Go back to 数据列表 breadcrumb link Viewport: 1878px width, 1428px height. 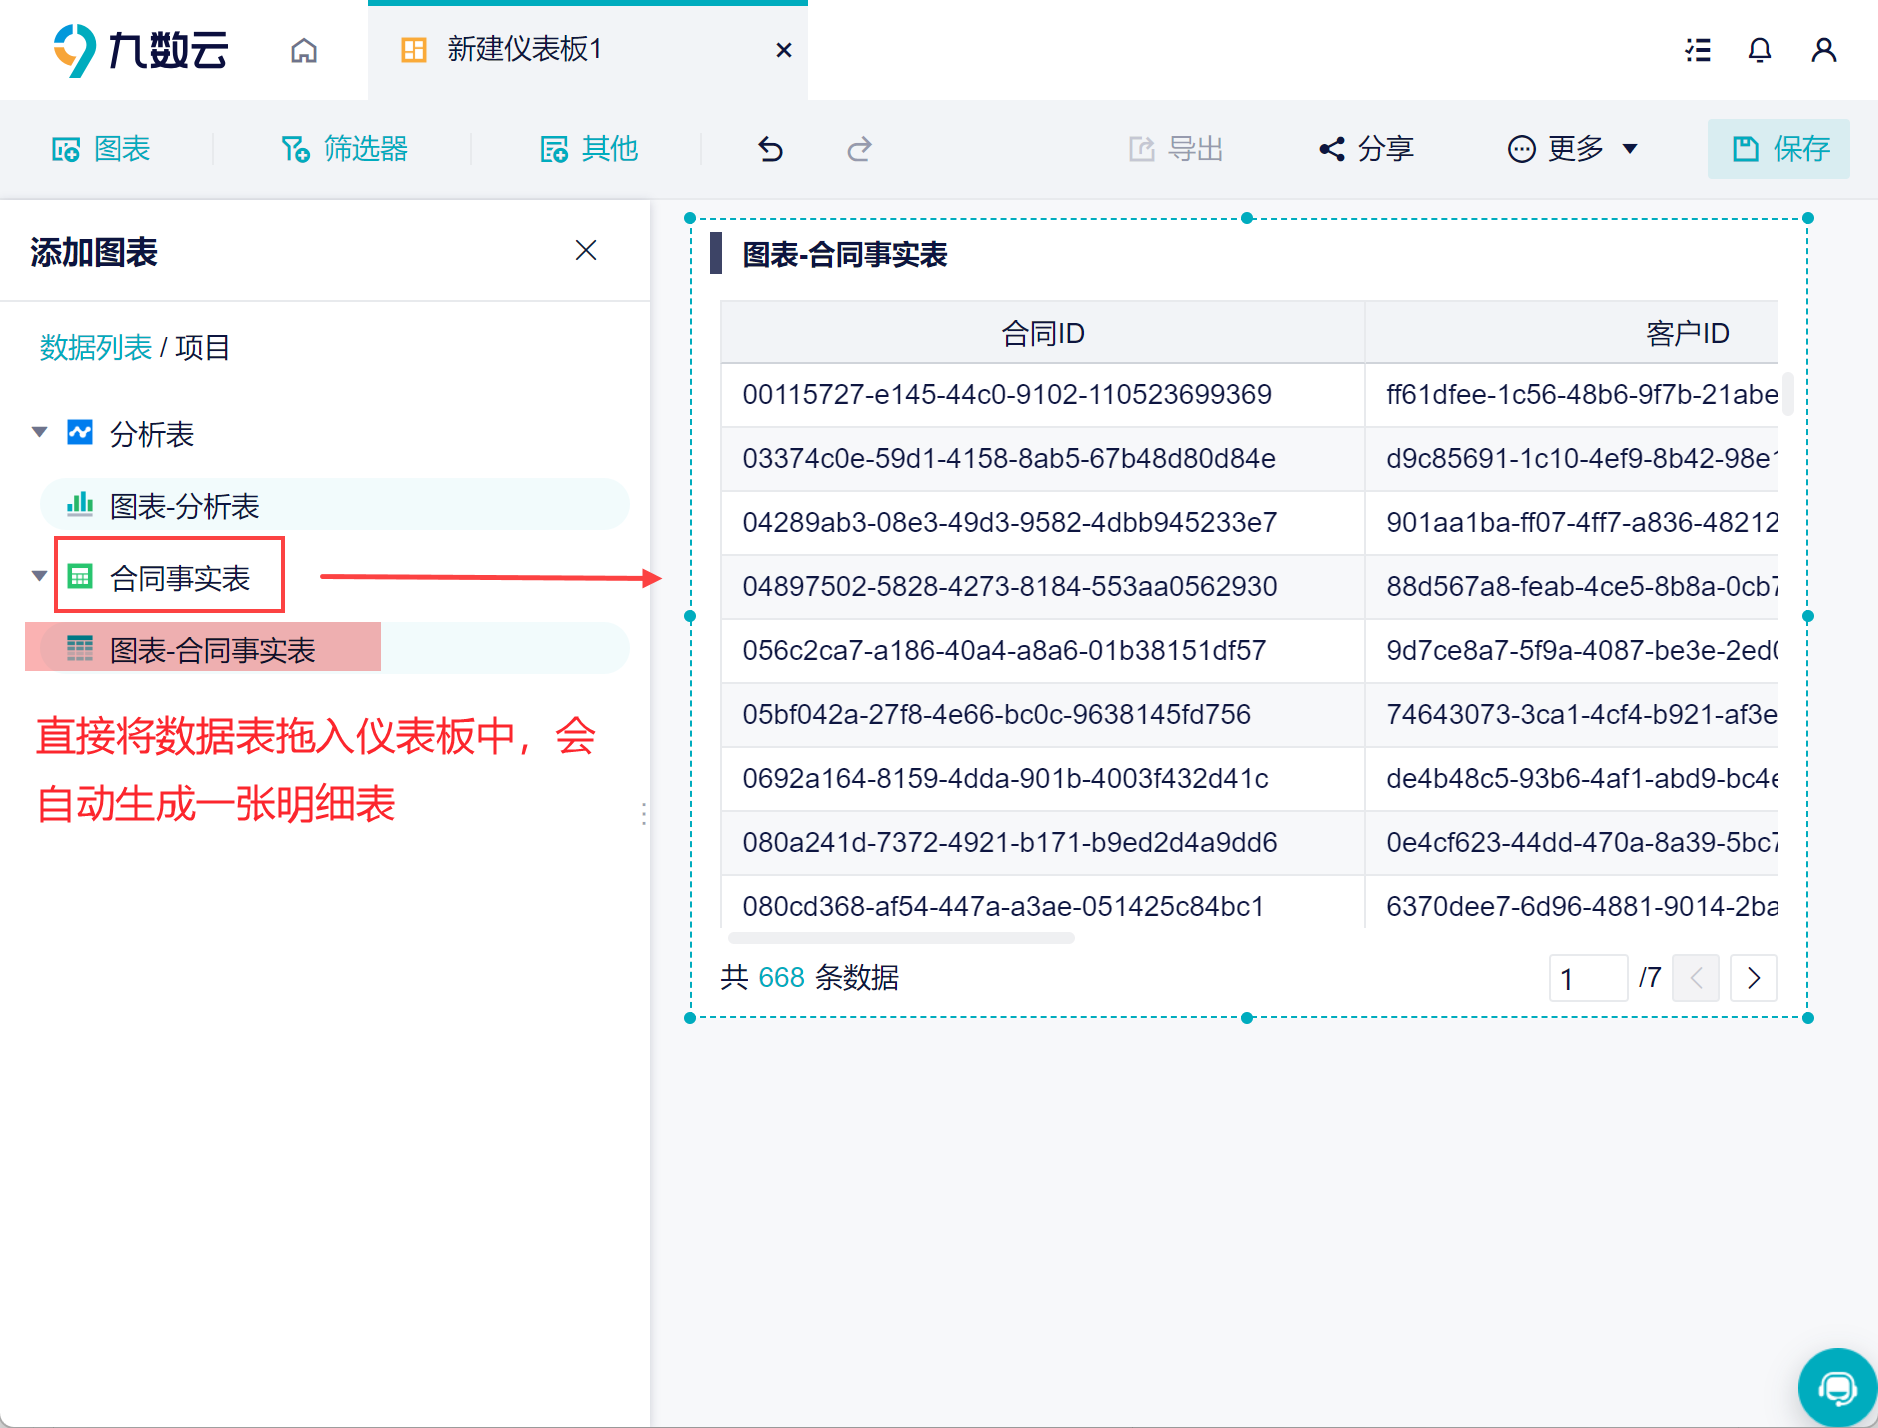pyautogui.click(x=96, y=347)
